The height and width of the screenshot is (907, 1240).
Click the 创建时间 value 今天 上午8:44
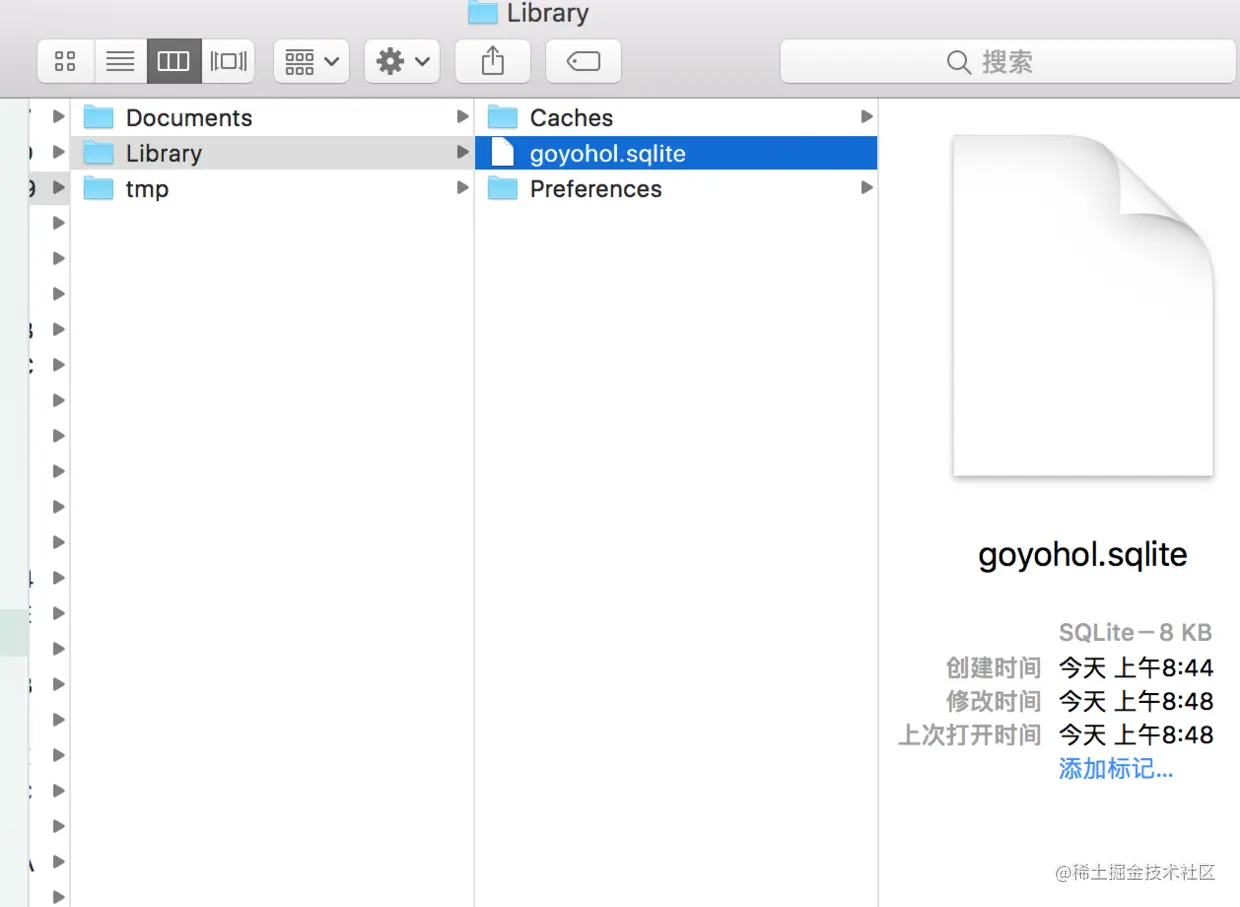(x=1136, y=667)
